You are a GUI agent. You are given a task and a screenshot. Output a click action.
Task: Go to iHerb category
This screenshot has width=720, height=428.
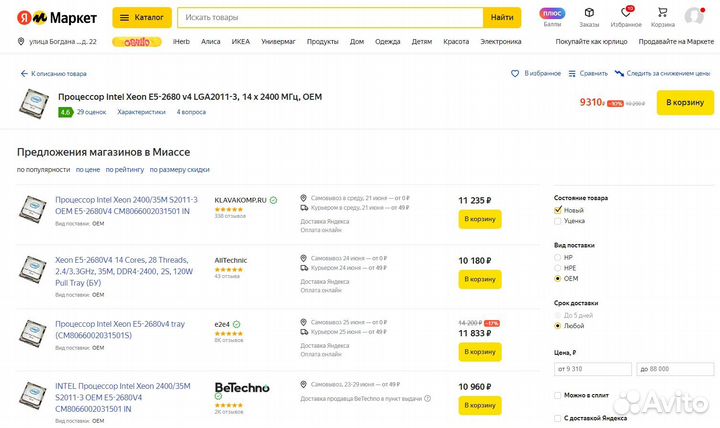coord(181,41)
